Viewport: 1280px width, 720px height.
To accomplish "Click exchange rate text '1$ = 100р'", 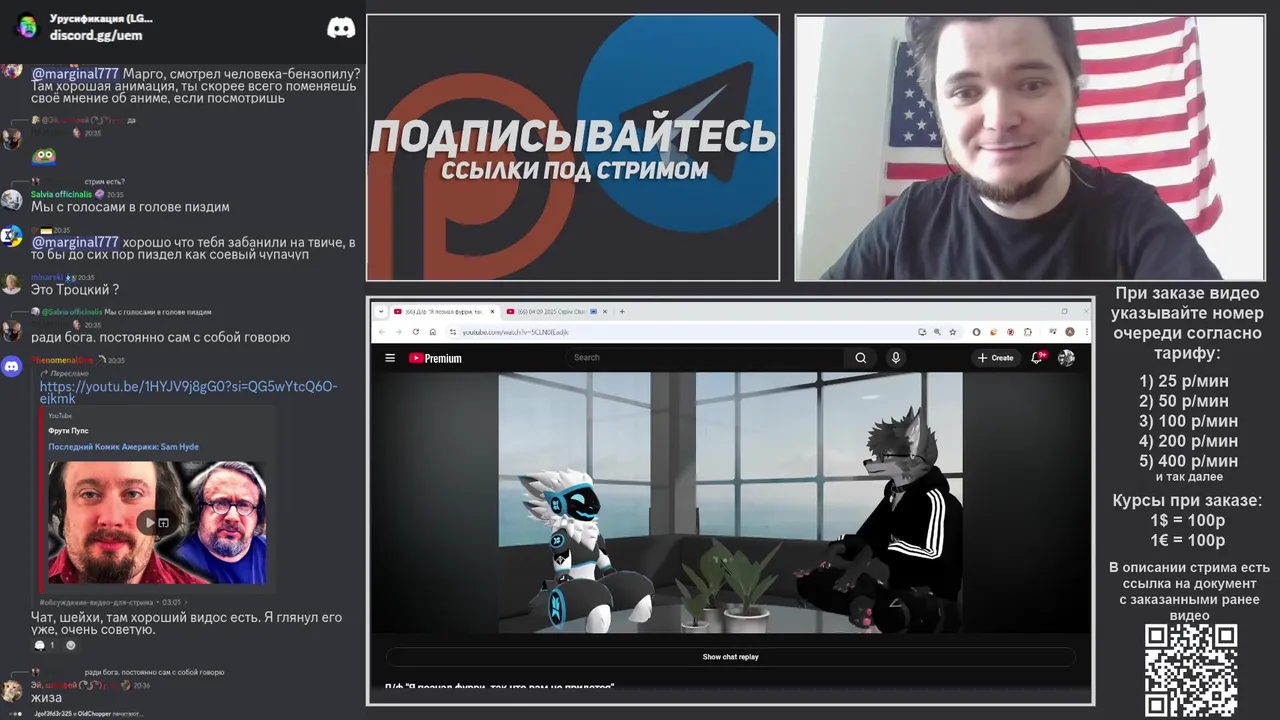I will (1187, 520).
